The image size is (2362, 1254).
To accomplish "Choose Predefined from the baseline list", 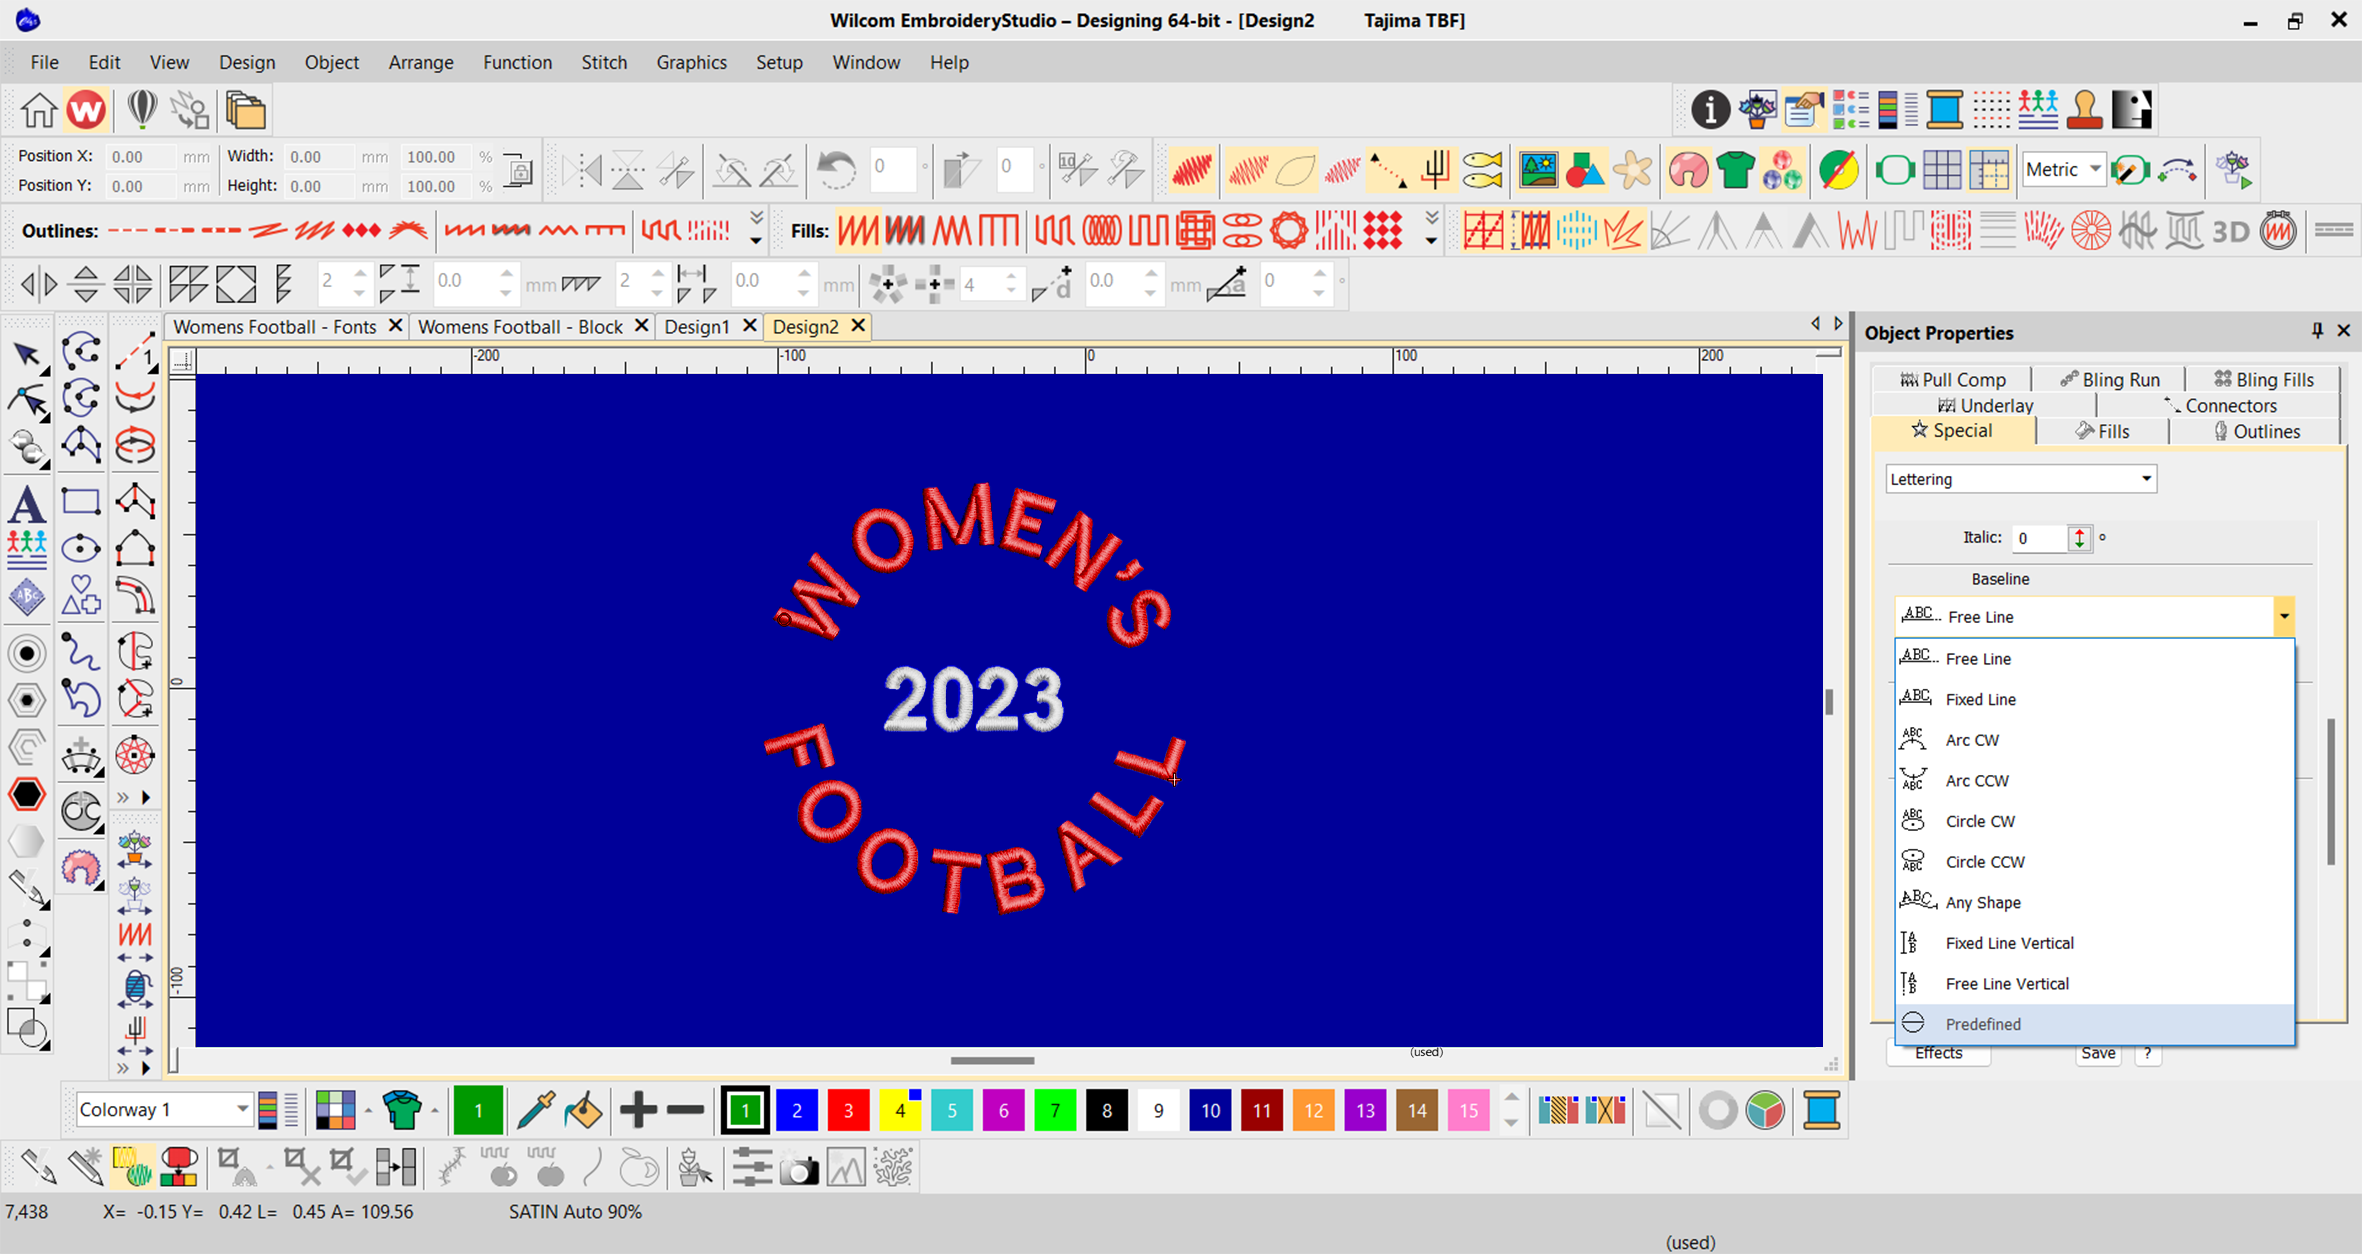I will tap(1982, 1023).
